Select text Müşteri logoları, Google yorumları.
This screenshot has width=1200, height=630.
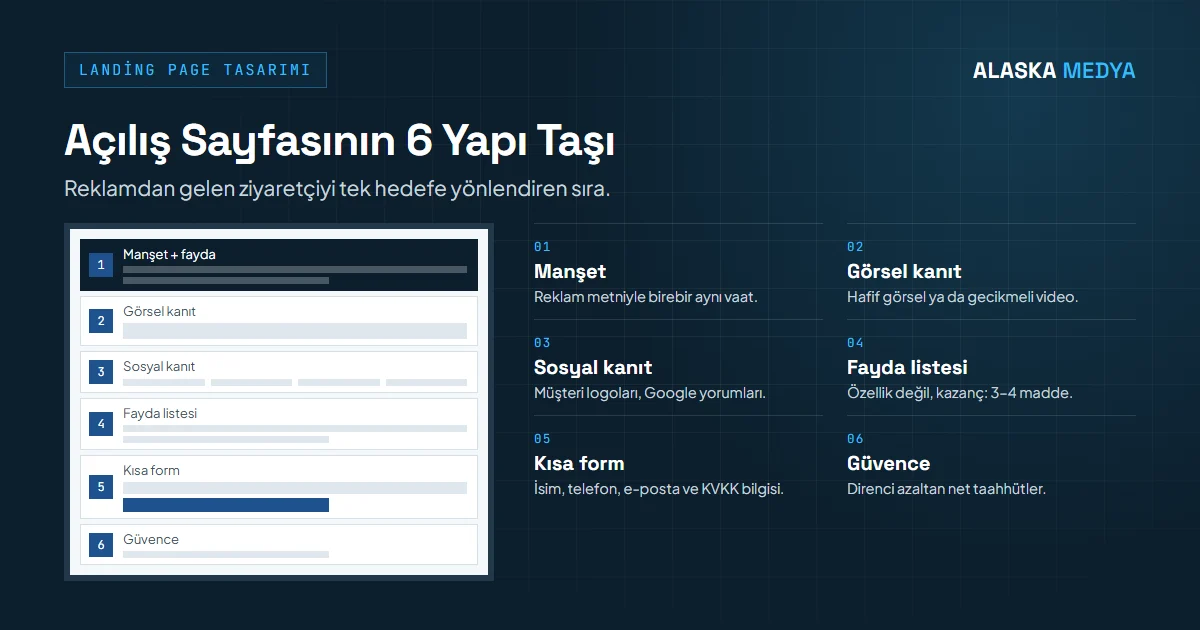[650, 393]
